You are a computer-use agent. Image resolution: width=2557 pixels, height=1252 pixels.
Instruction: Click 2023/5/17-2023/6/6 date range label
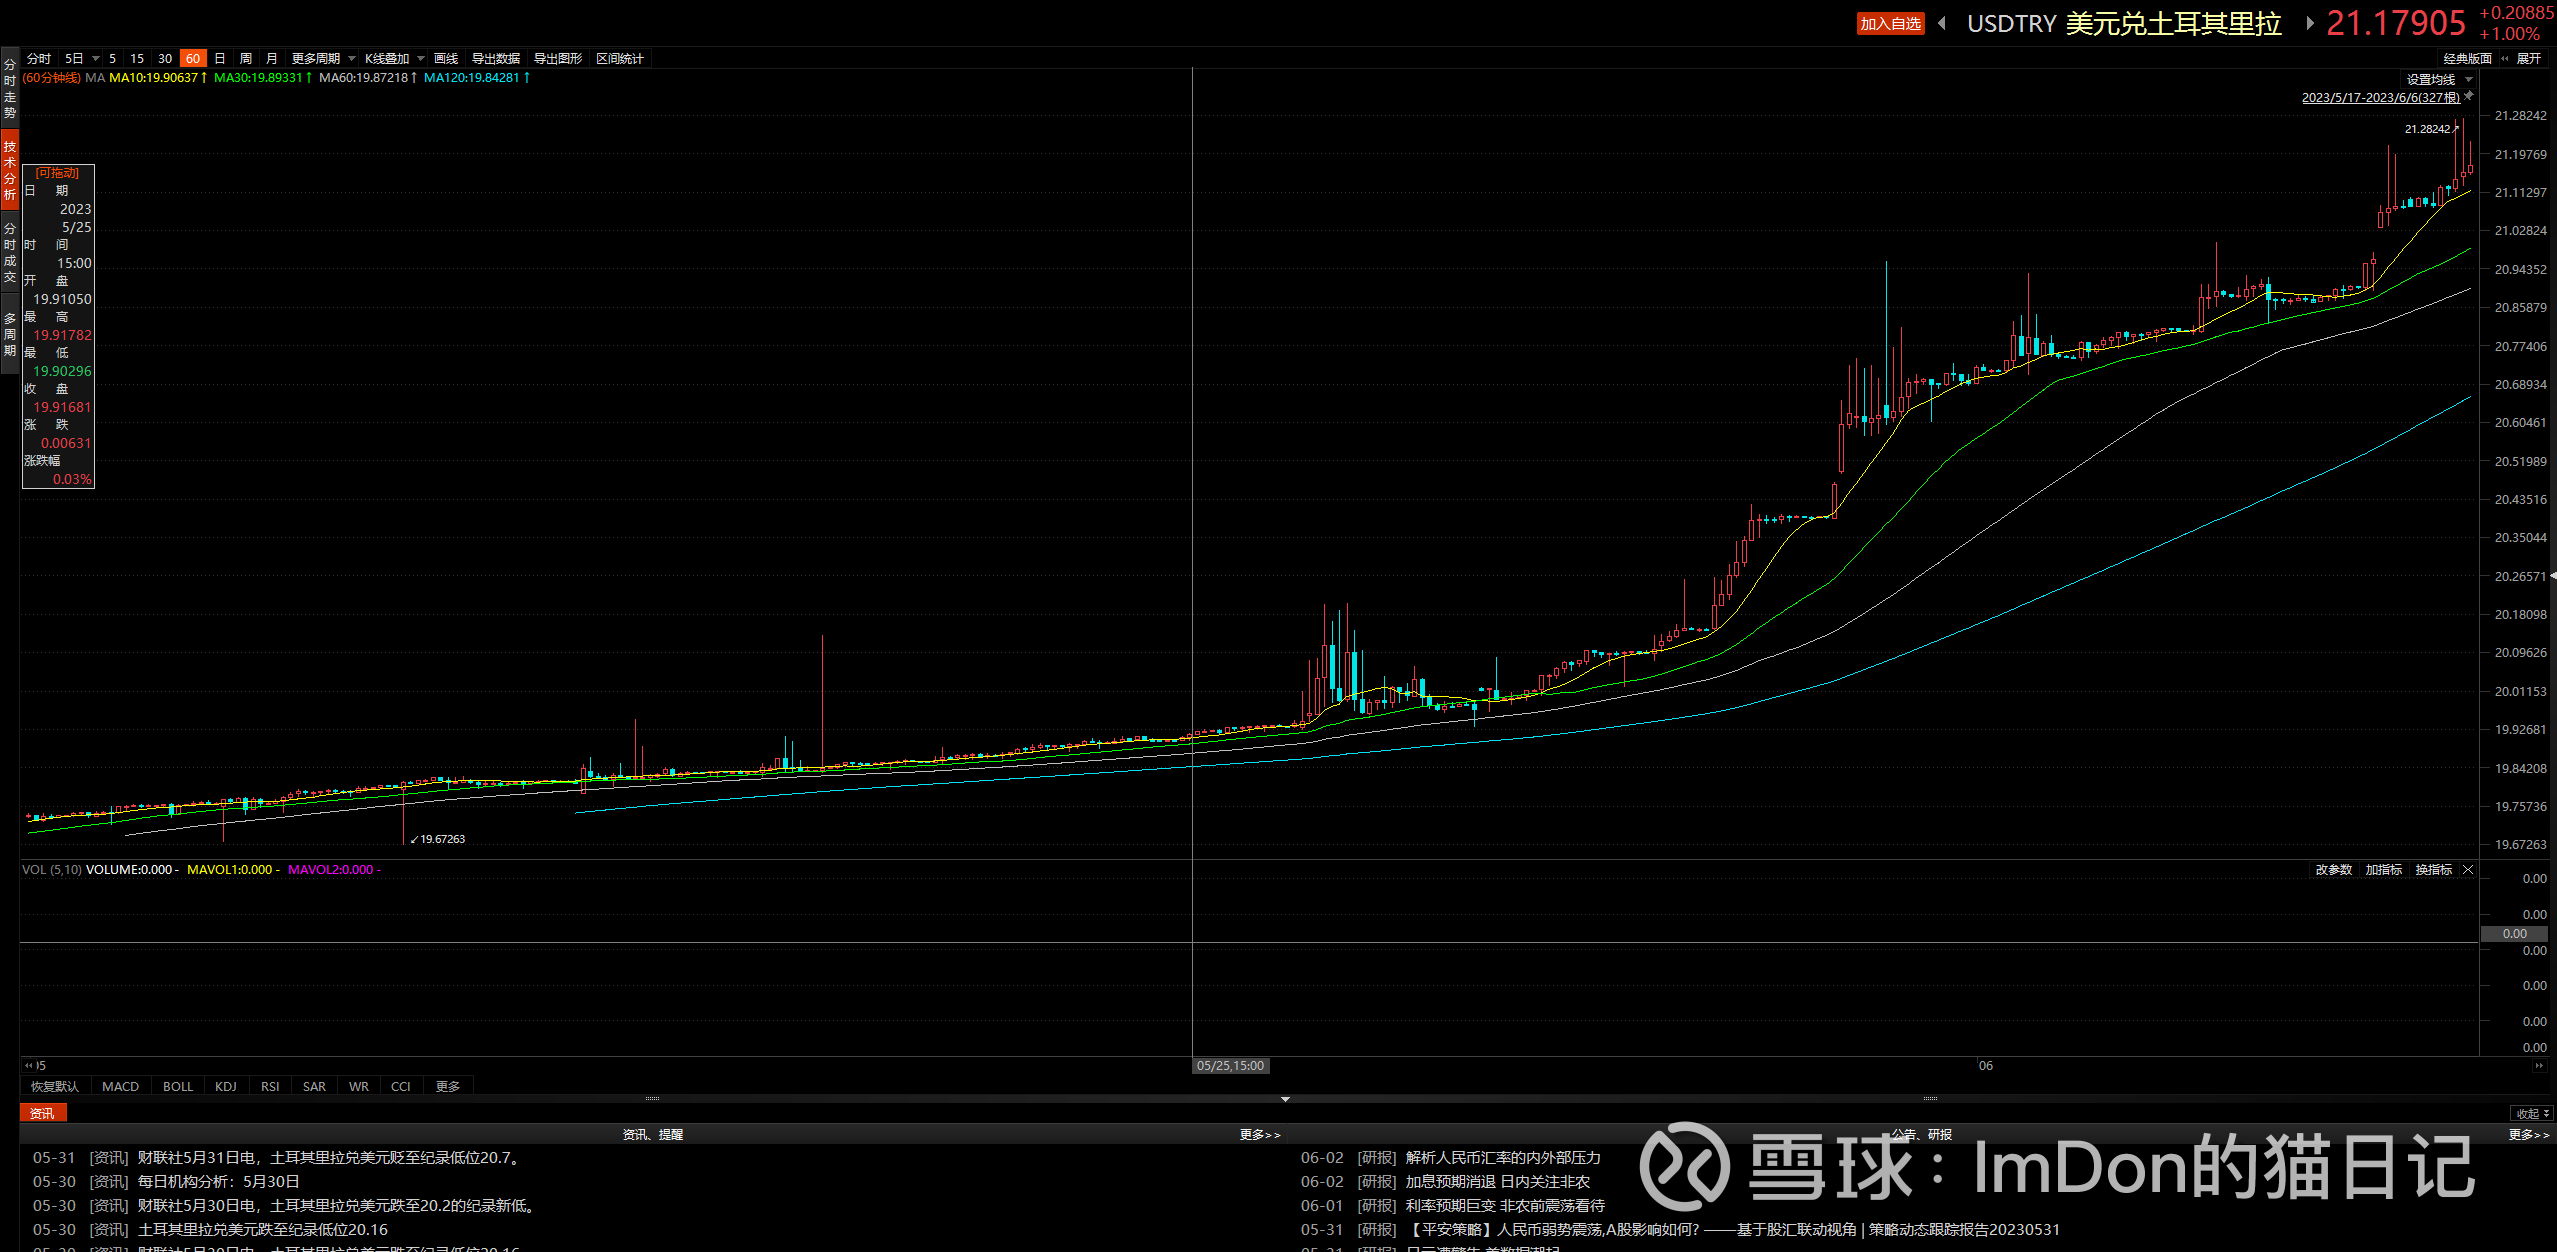click(2380, 98)
